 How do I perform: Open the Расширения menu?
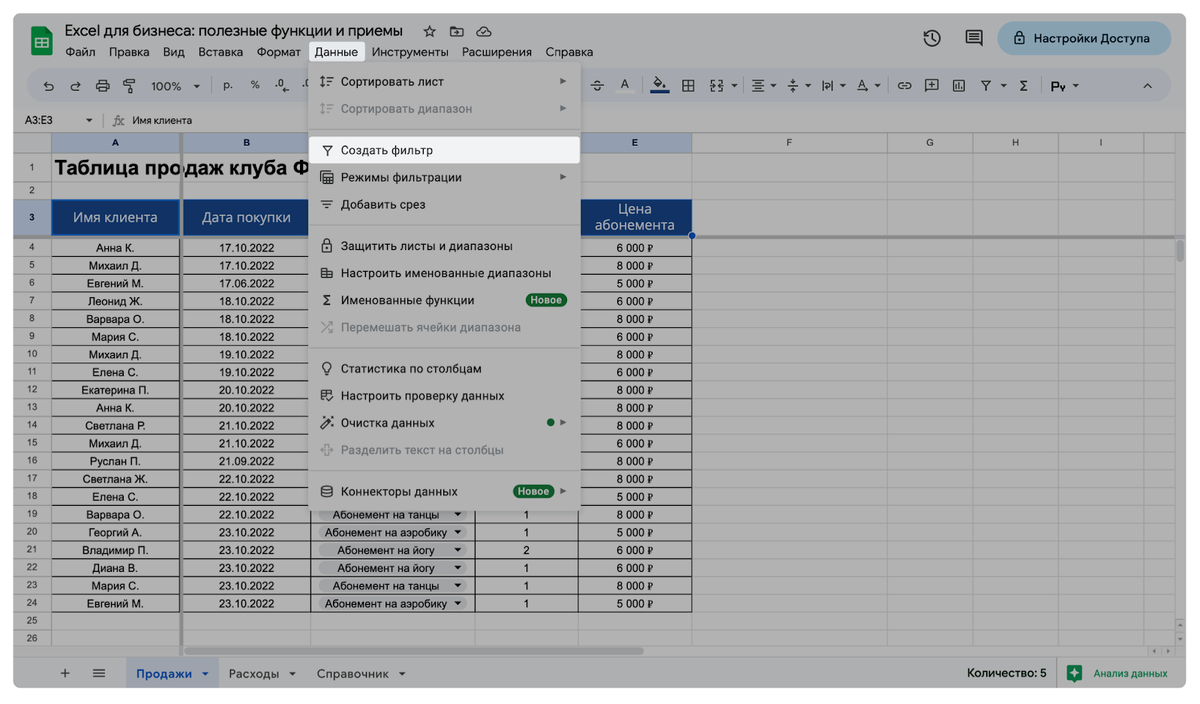click(497, 52)
